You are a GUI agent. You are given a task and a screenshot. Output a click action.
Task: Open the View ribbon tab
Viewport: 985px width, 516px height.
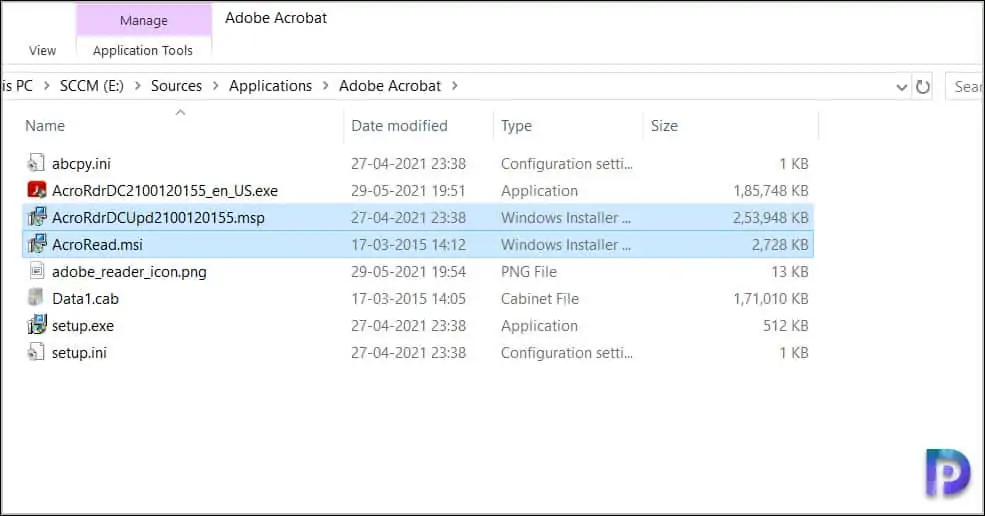click(42, 50)
